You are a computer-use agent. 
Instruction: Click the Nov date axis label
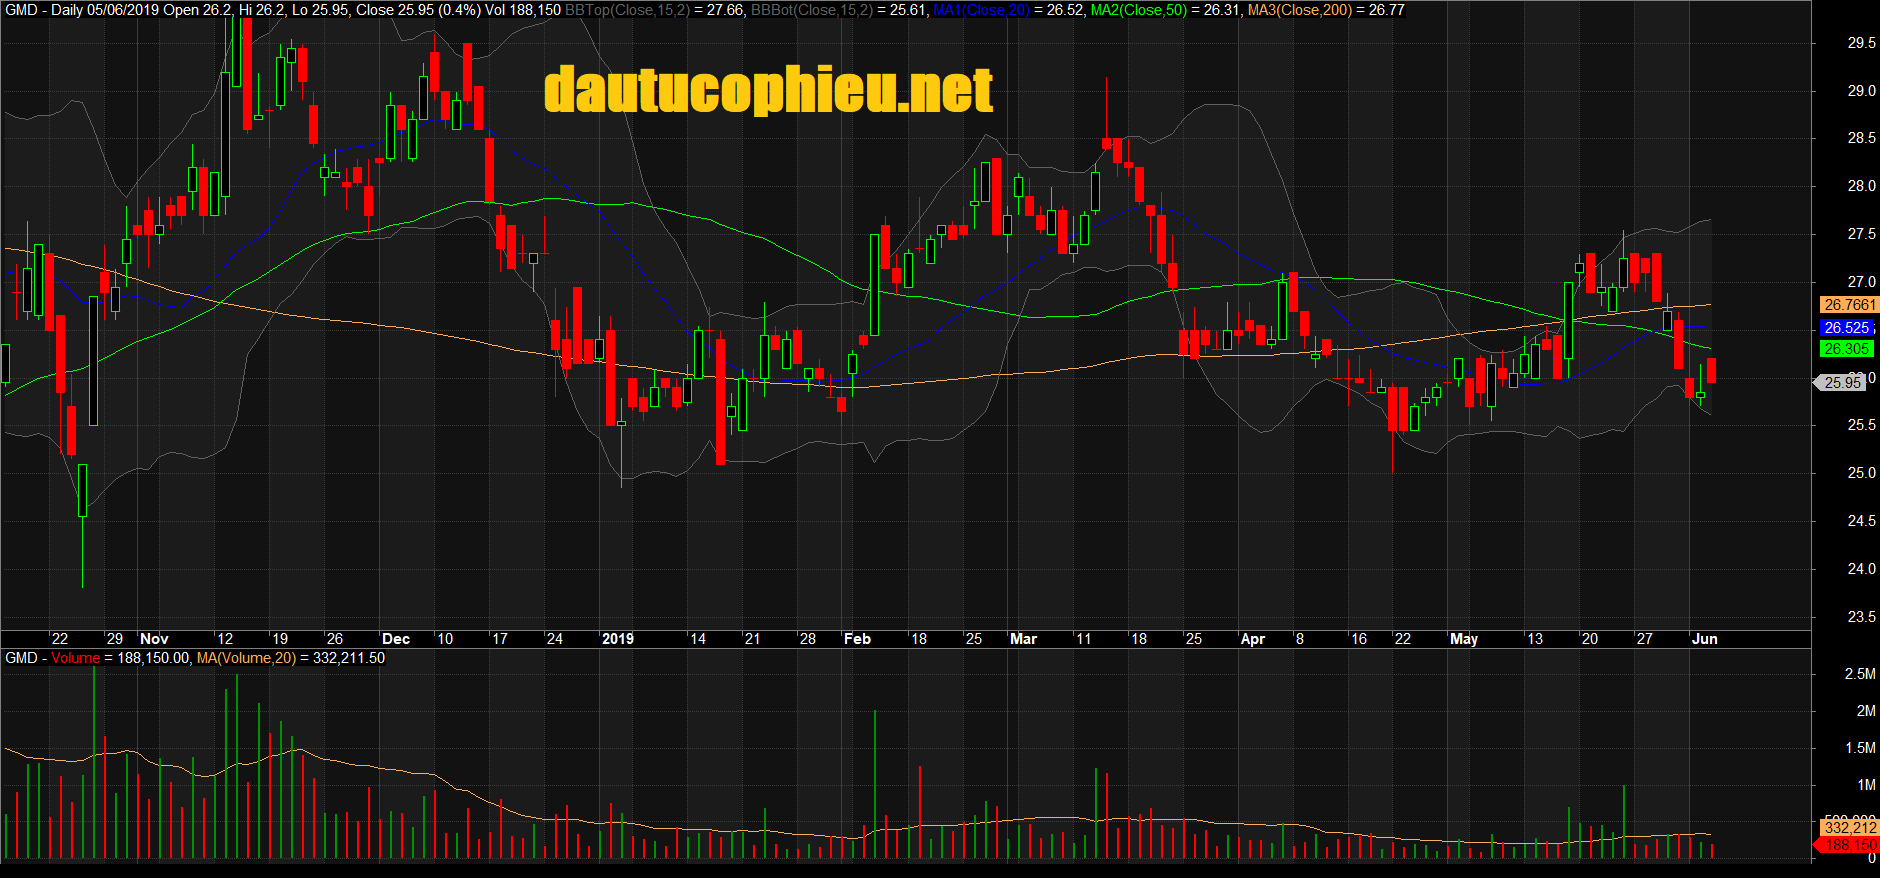click(154, 639)
